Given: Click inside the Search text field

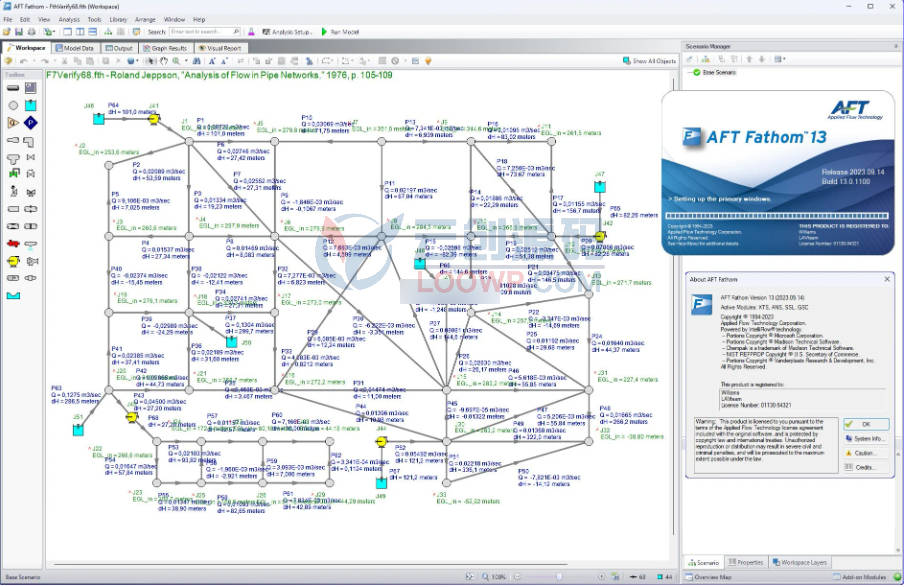Looking at the screenshot, I should 201,32.
